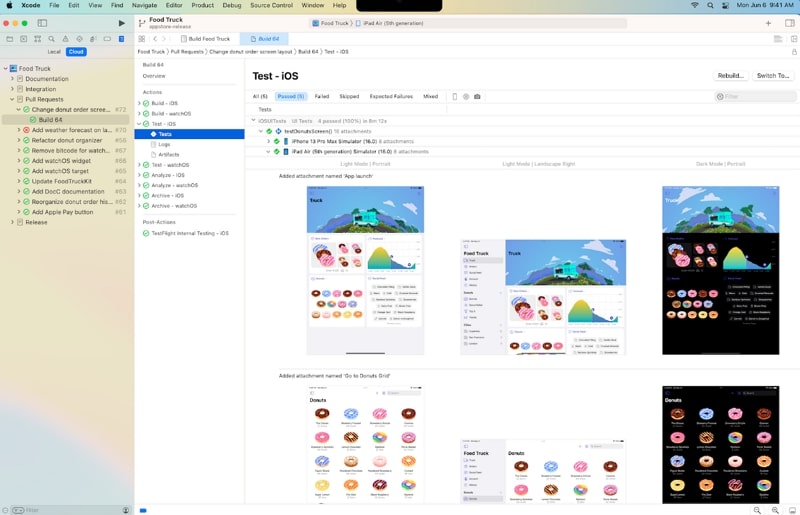The width and height of the screenshot is (800, 515).
Task: Open Control Center in the menu bar
Action: pos(725,5)
